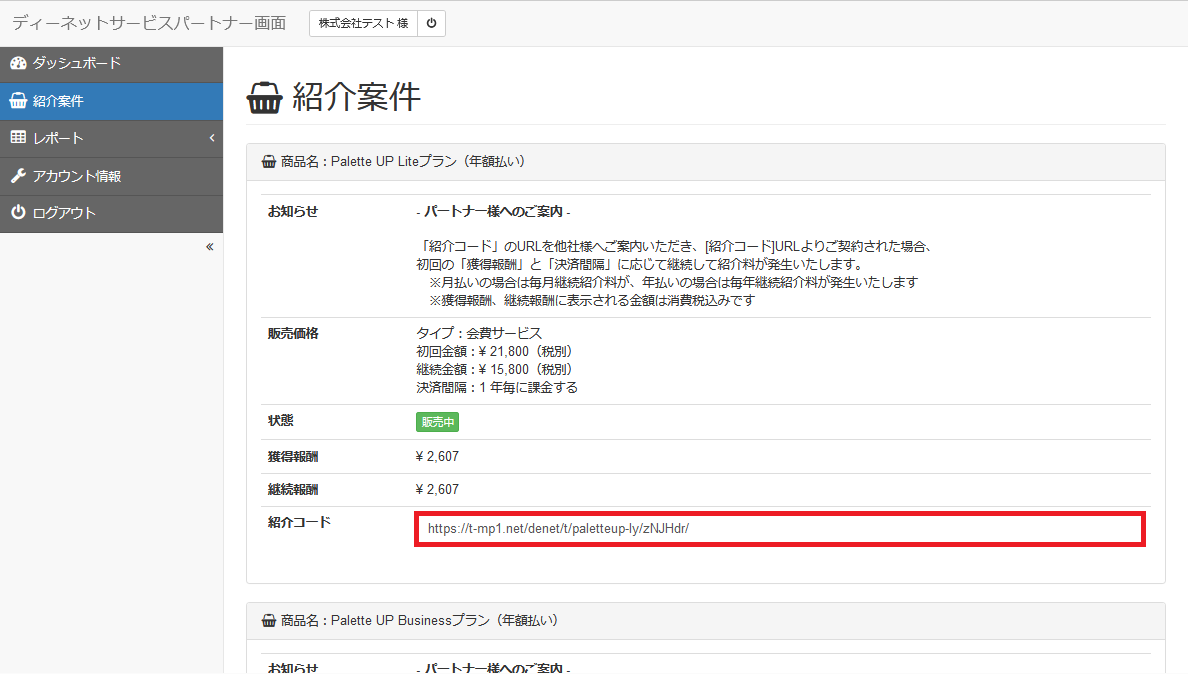This screenshot has height=674, width=1188.
Task: Click the green 販売中 status badge
Action: coord(437,422)
